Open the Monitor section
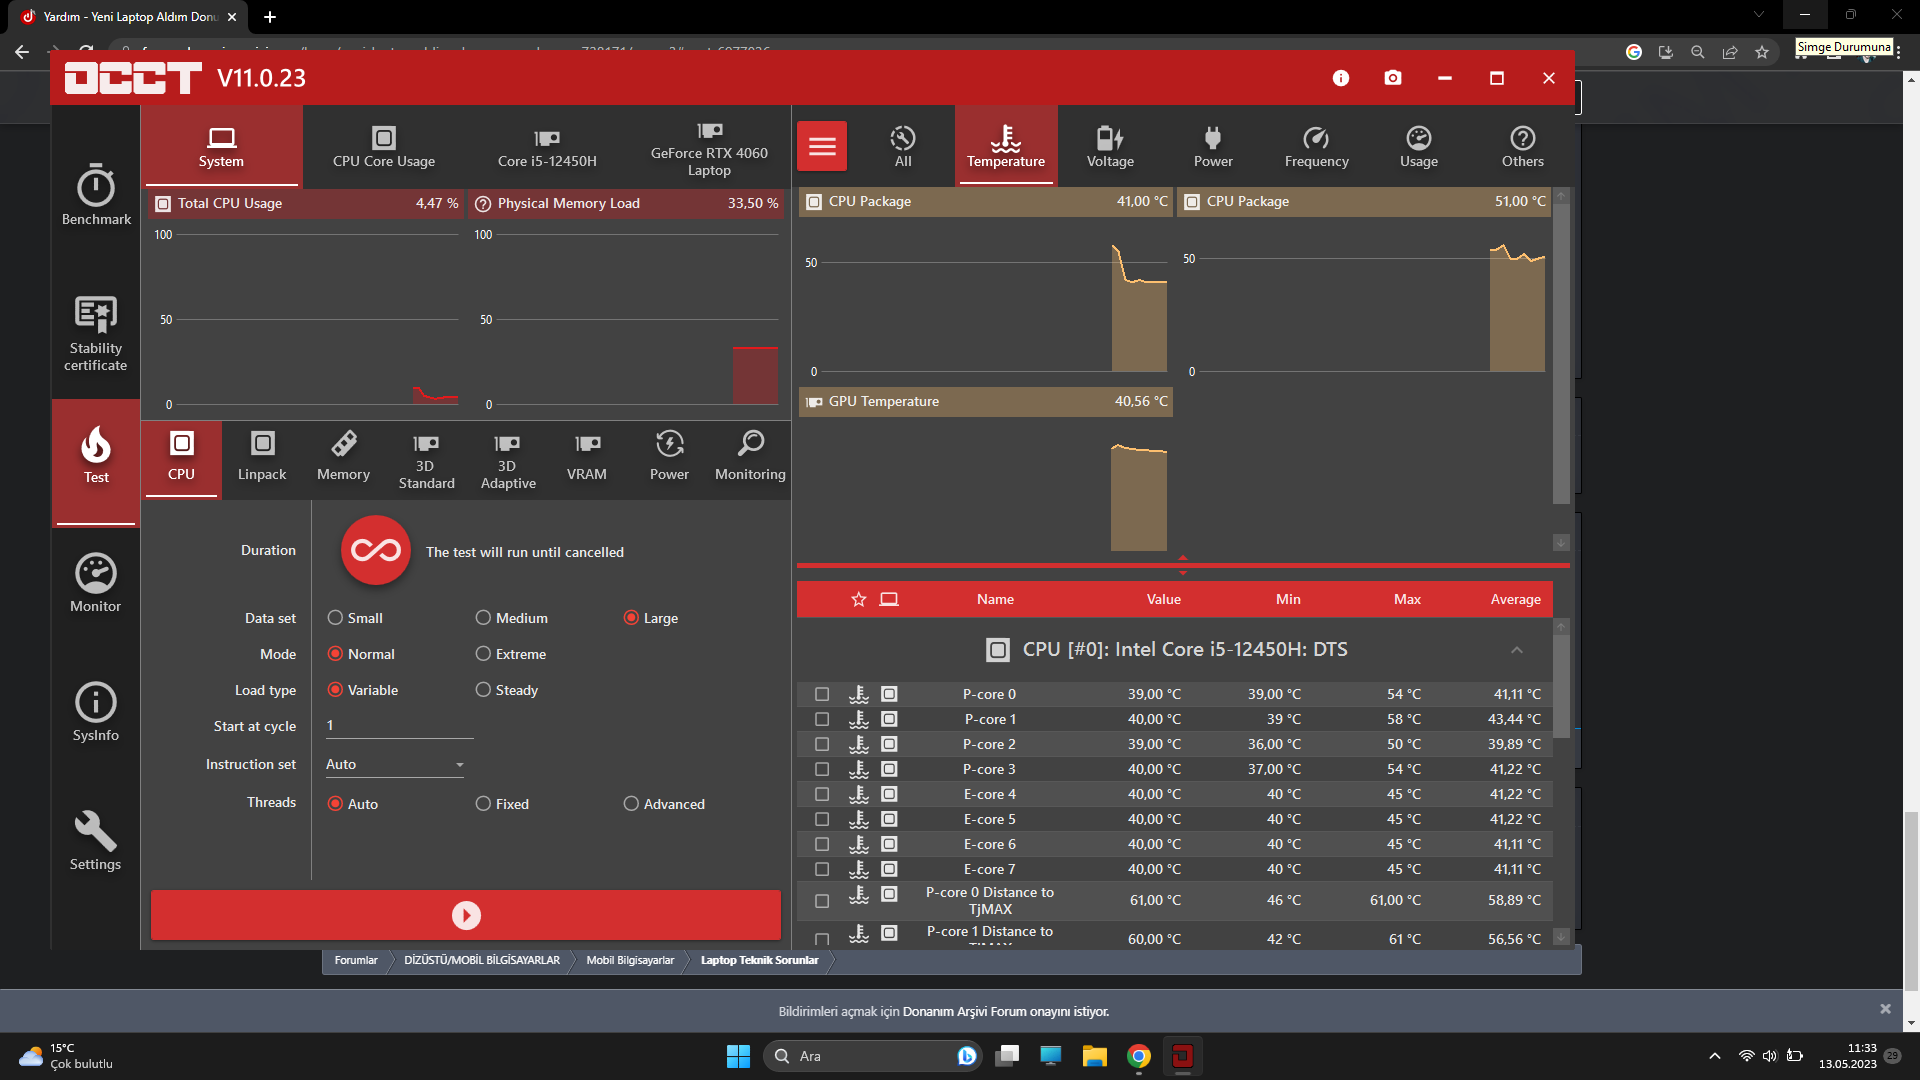Screen dimensions: 1920x1080 [96, 582]
